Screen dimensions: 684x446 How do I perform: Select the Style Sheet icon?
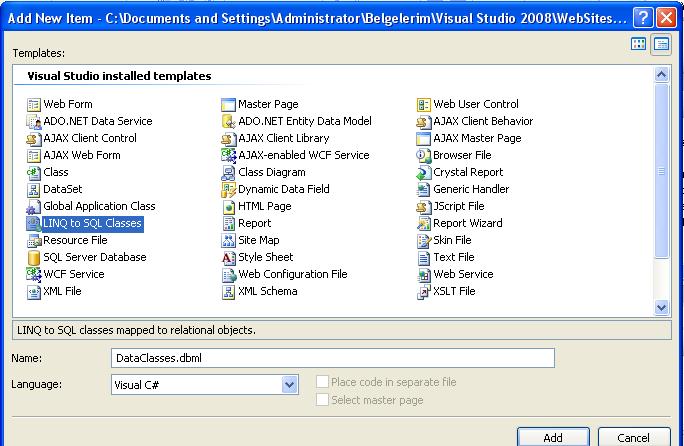point(229,258)
